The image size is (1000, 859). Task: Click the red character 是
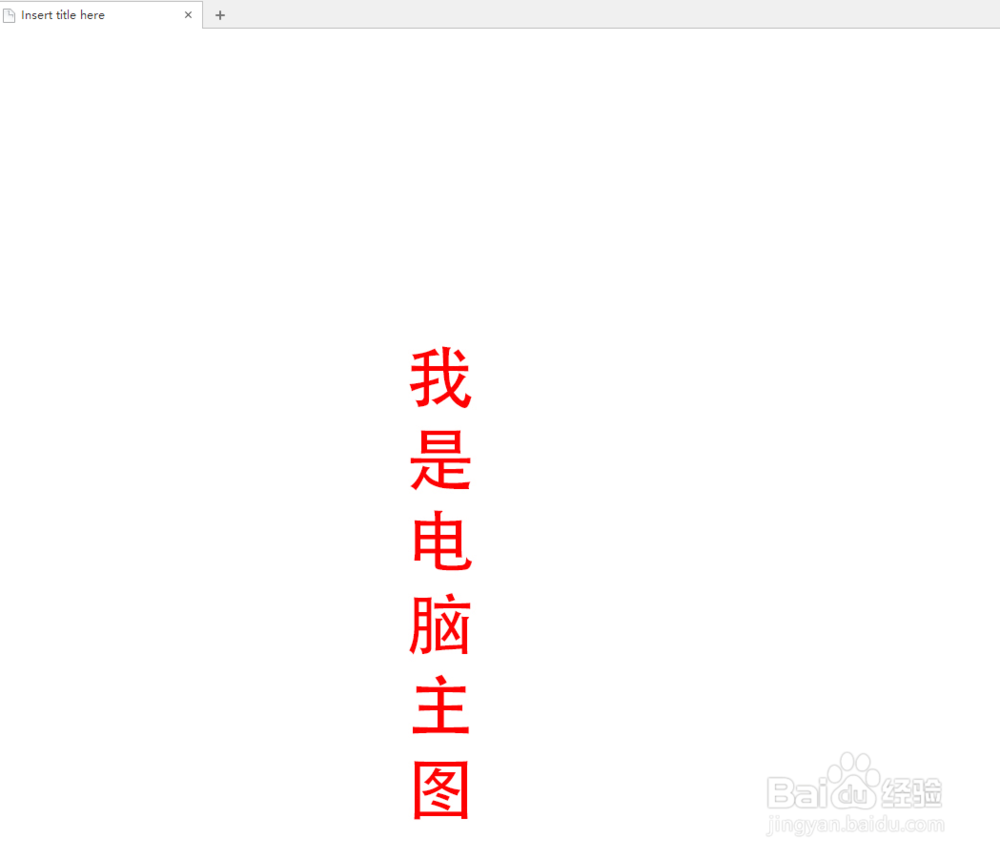coord(441,460)
